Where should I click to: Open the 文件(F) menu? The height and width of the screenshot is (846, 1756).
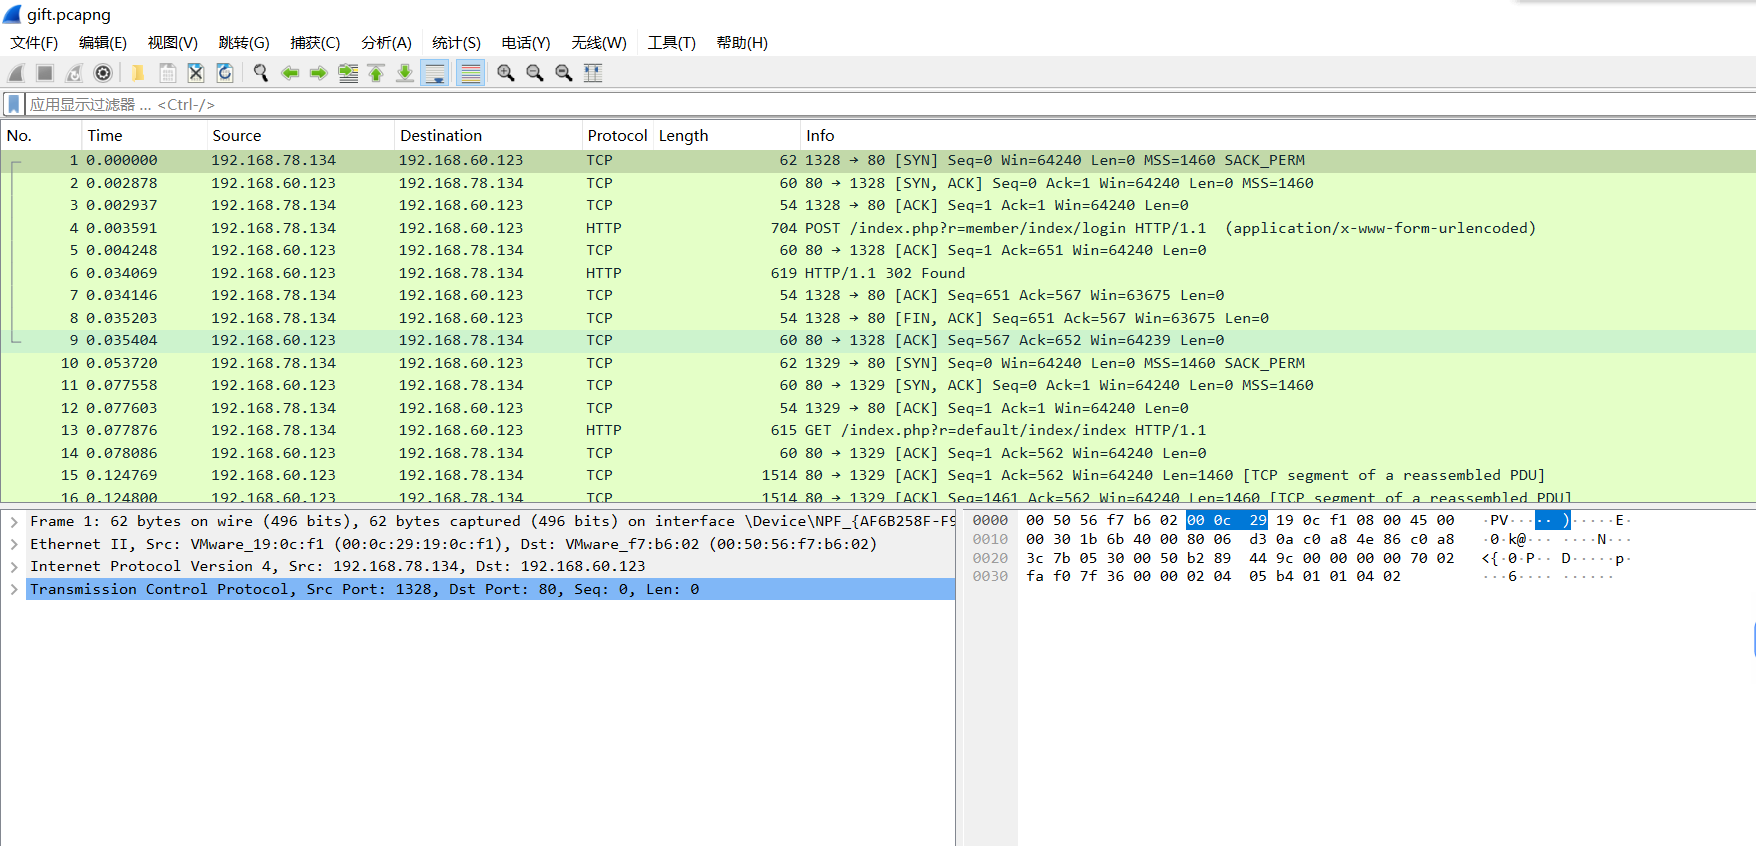[34, 43]
